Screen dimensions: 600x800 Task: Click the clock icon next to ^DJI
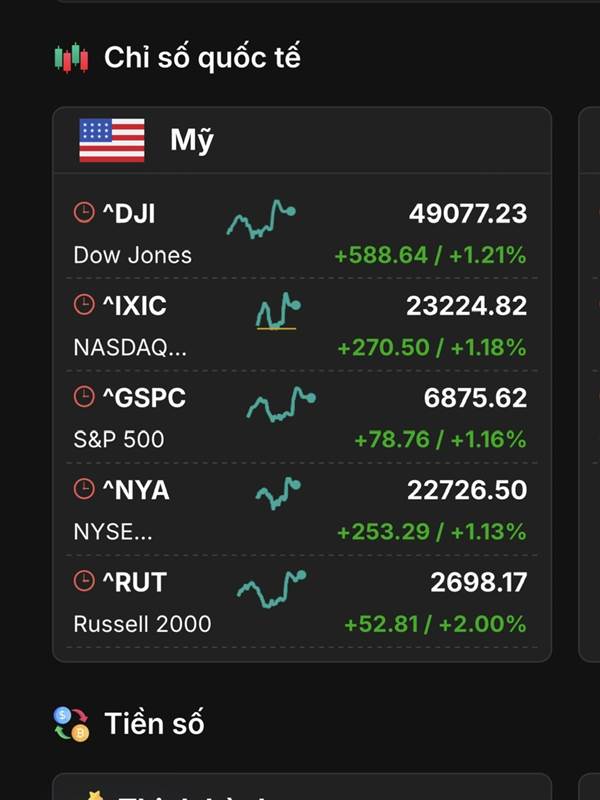point(84,212)
